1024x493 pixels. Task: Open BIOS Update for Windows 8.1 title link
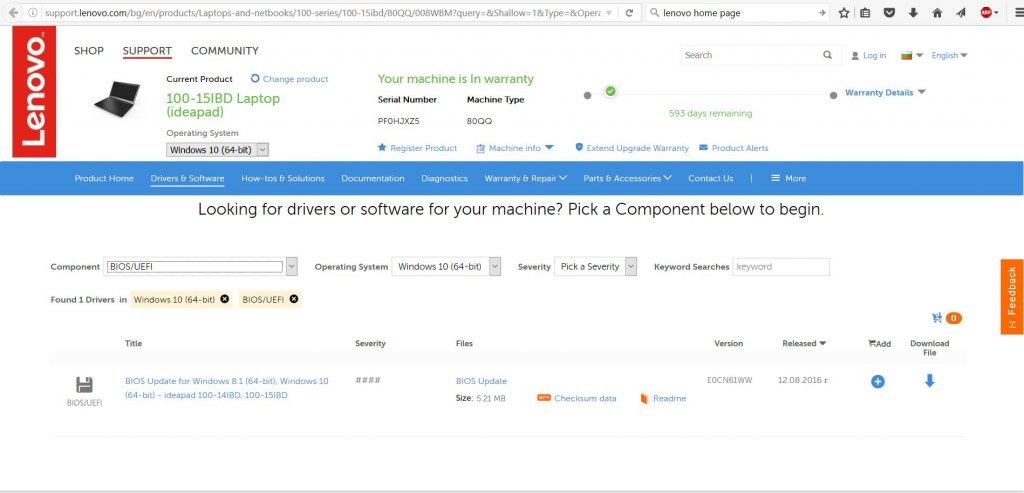227,388
